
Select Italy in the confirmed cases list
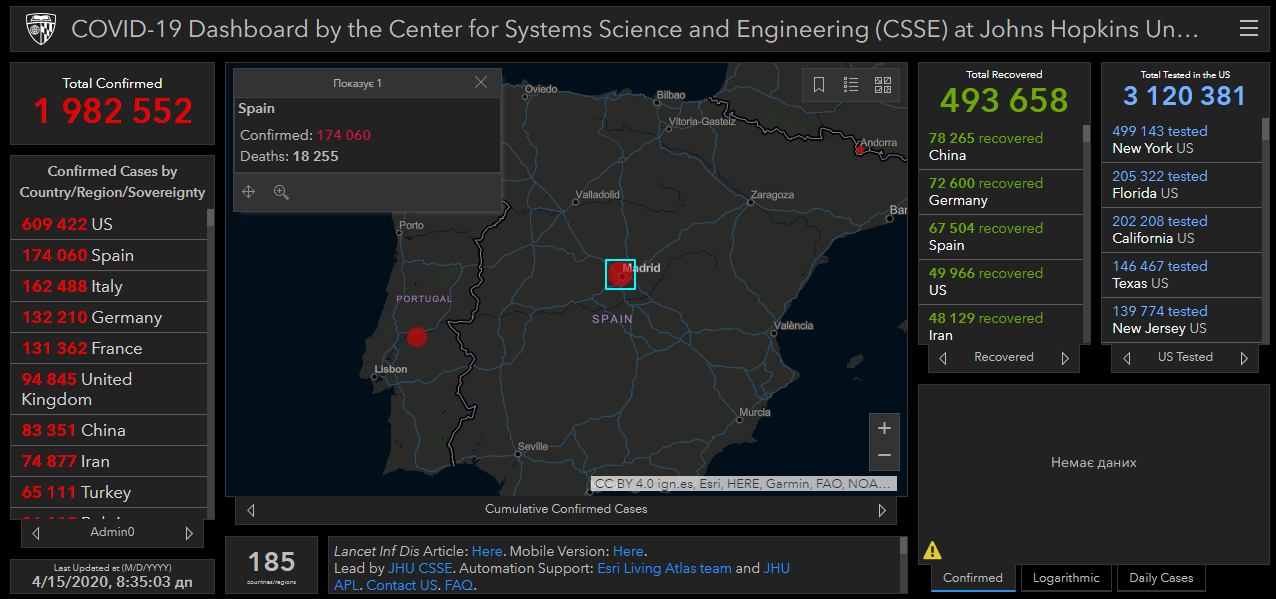point(106,286)
